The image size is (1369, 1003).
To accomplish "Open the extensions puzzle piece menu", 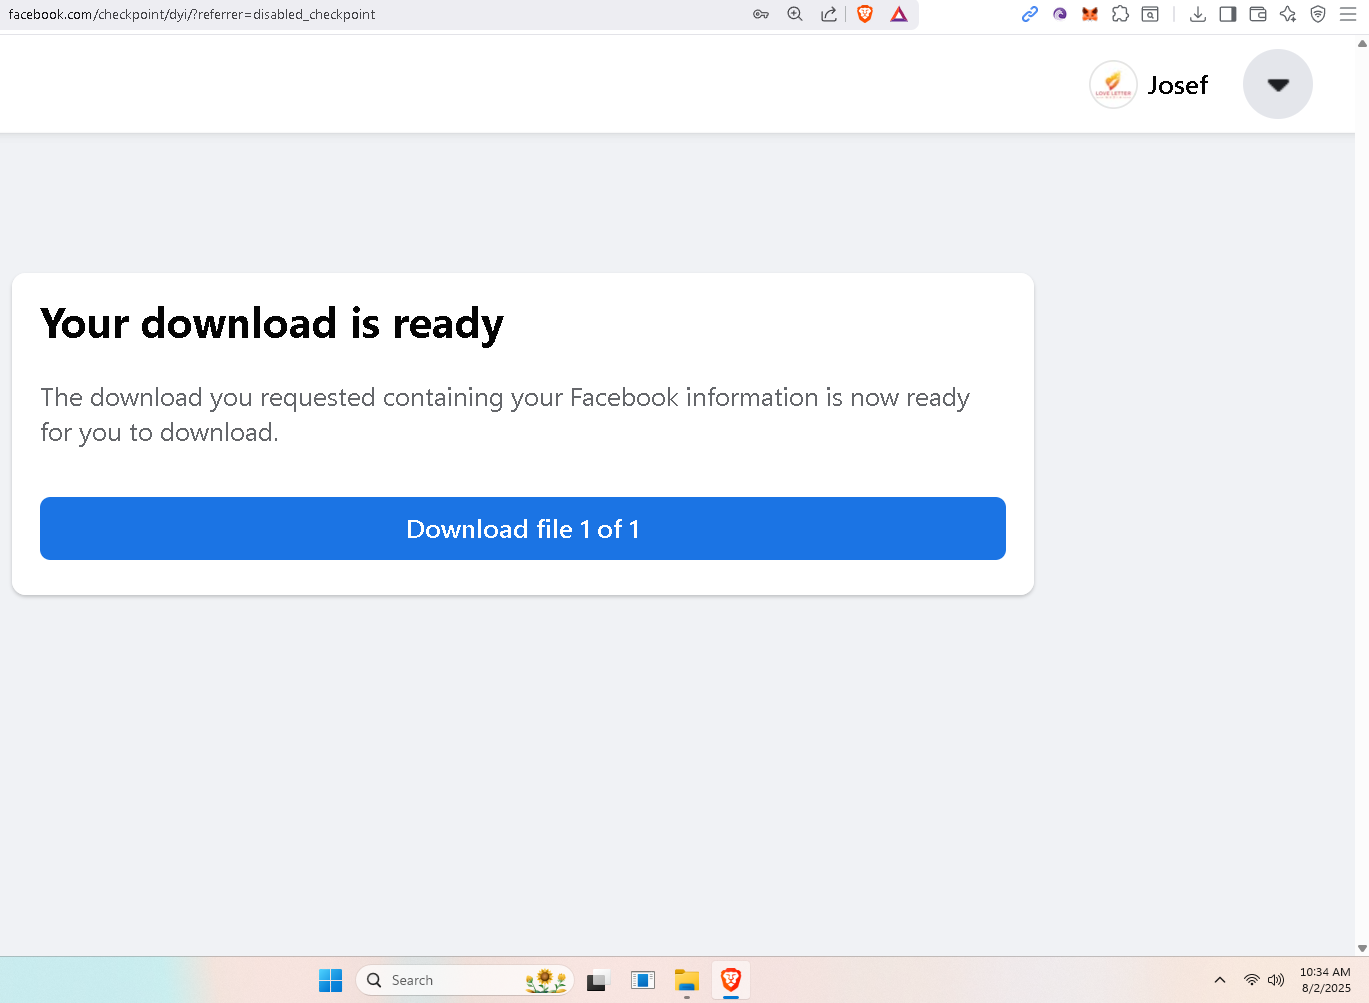I will [x=1120, y=14].
